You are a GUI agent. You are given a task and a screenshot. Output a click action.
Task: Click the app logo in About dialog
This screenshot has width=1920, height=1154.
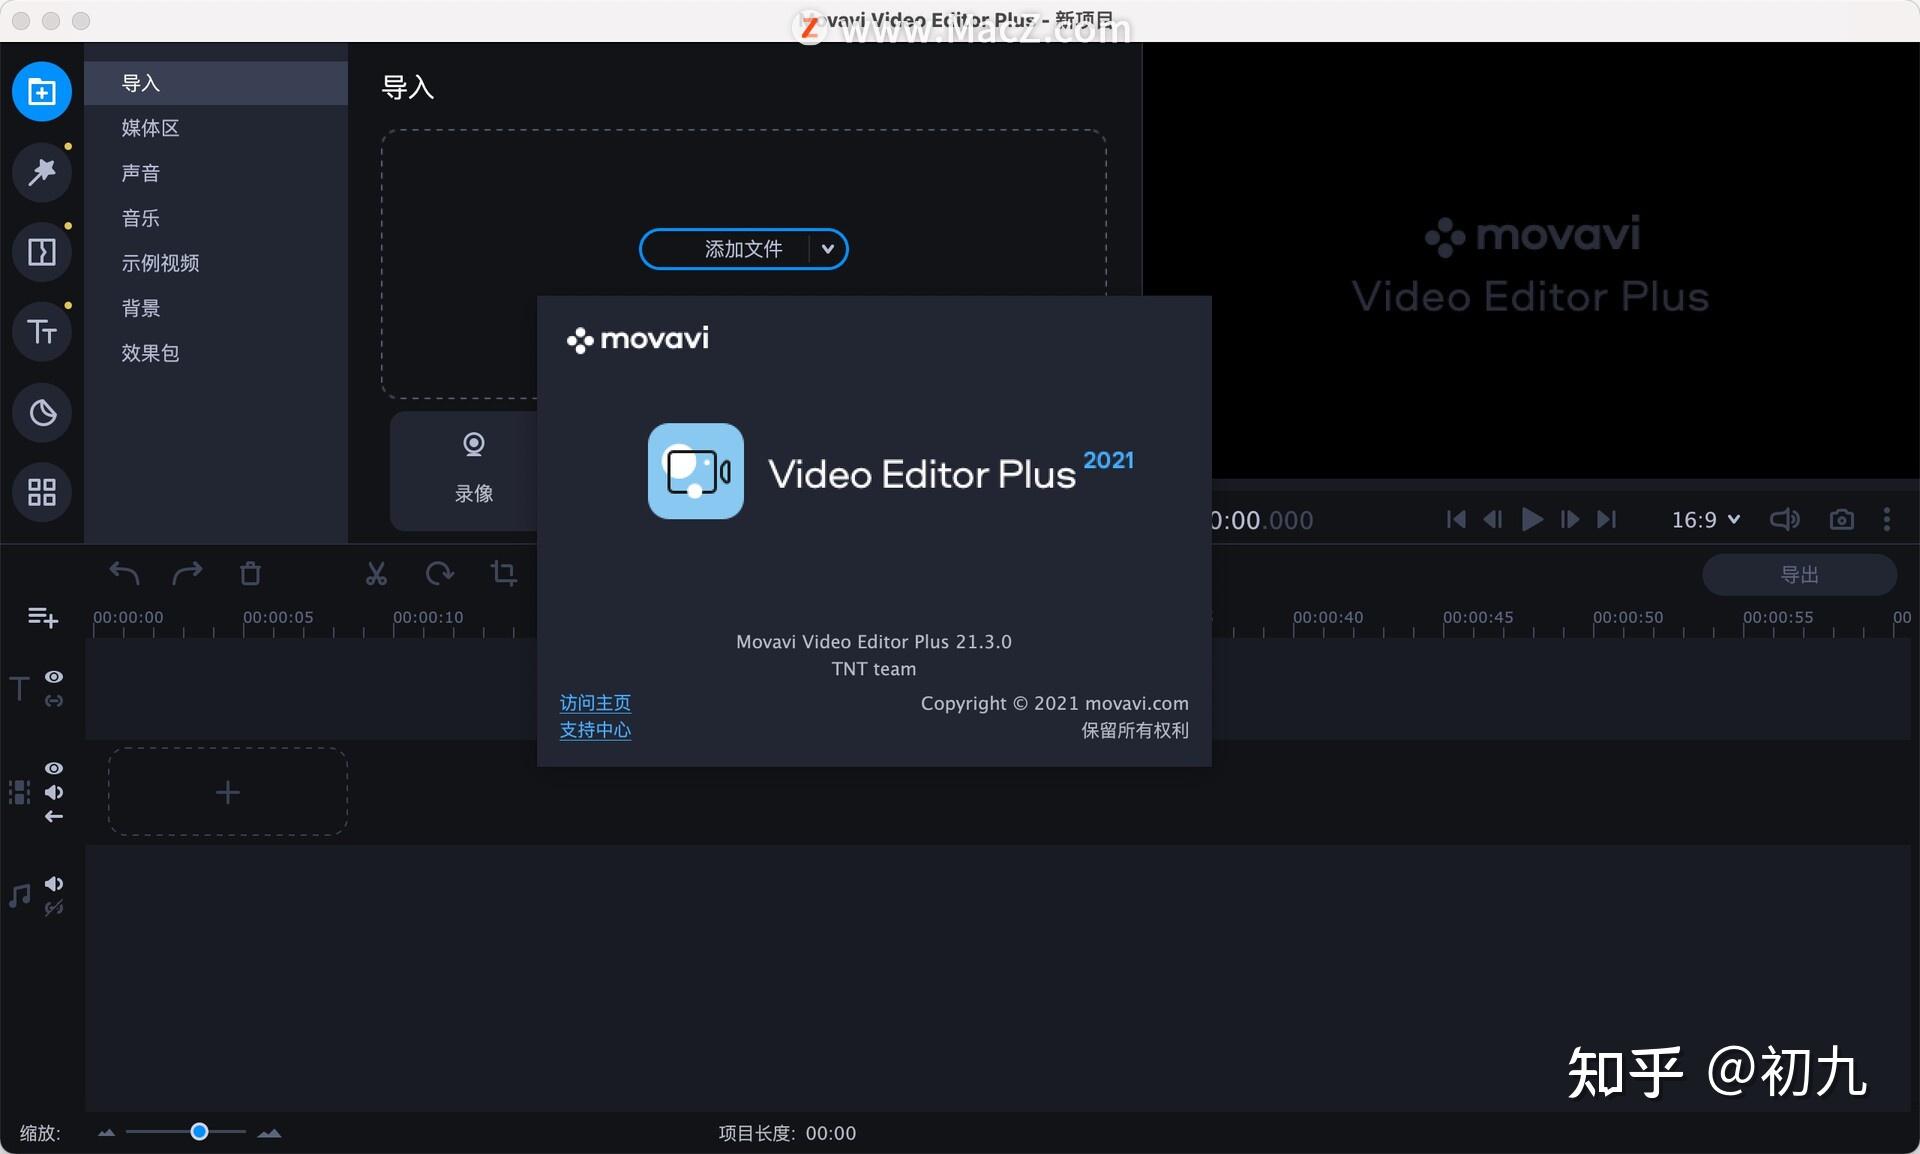pos(695,471)
